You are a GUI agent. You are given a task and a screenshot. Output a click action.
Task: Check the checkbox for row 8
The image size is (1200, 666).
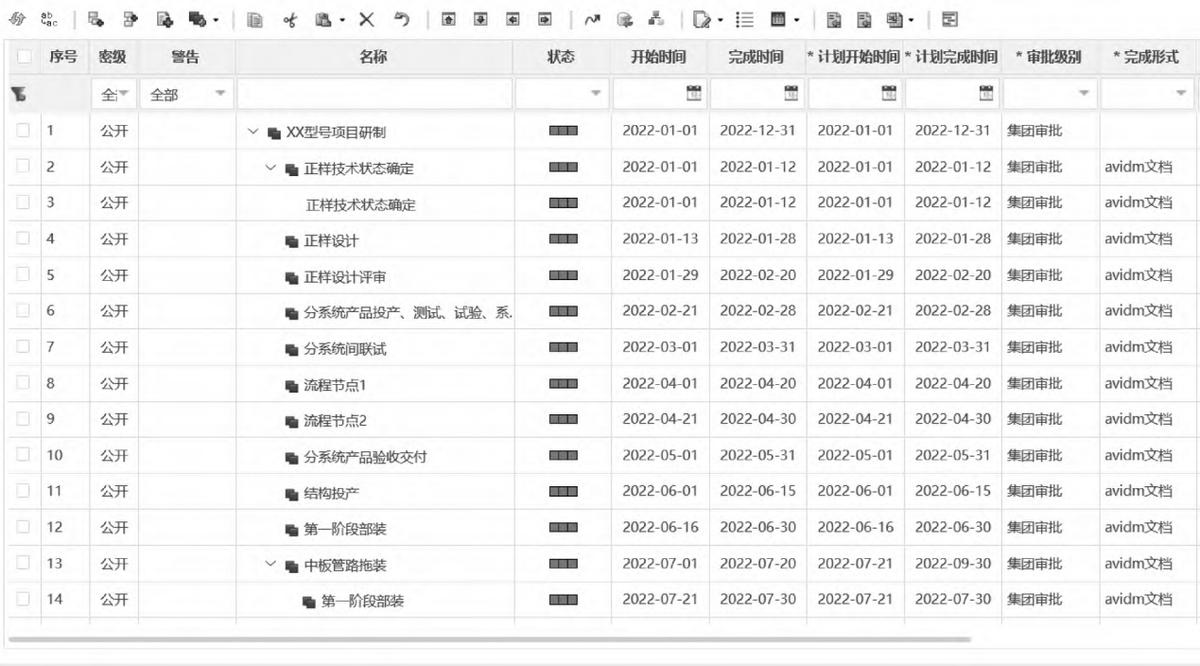tap(23, 382)
